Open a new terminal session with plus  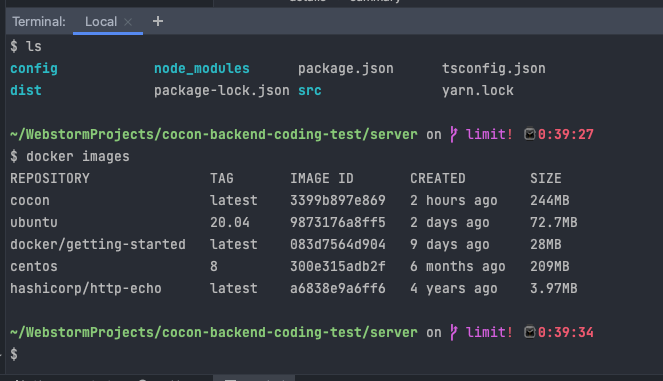click(x=158, y=21)
